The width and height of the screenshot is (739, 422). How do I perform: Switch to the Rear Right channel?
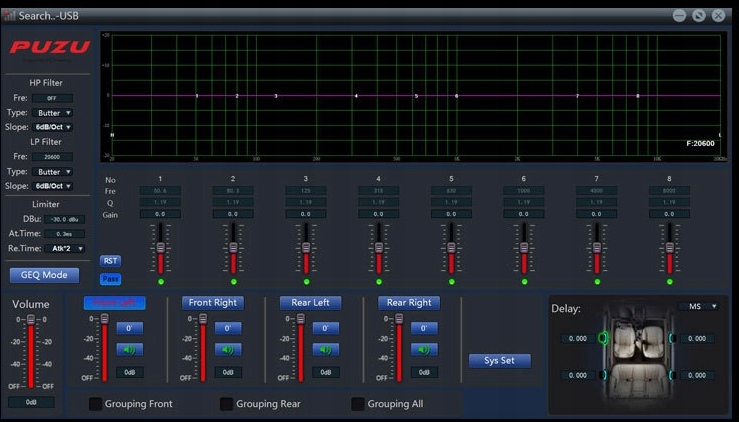(x=409, y=303)
